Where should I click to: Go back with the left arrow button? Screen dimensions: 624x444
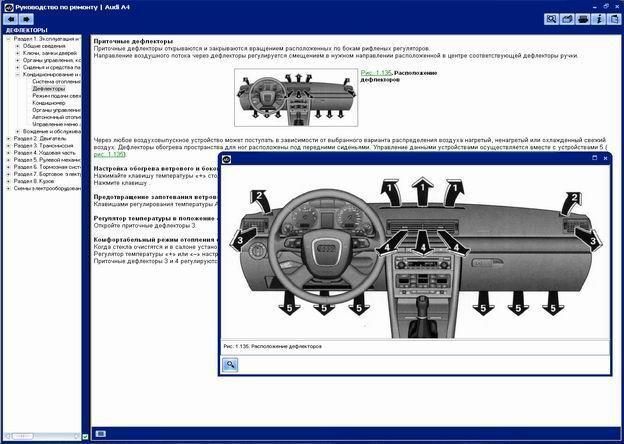[x=11, y=19]
